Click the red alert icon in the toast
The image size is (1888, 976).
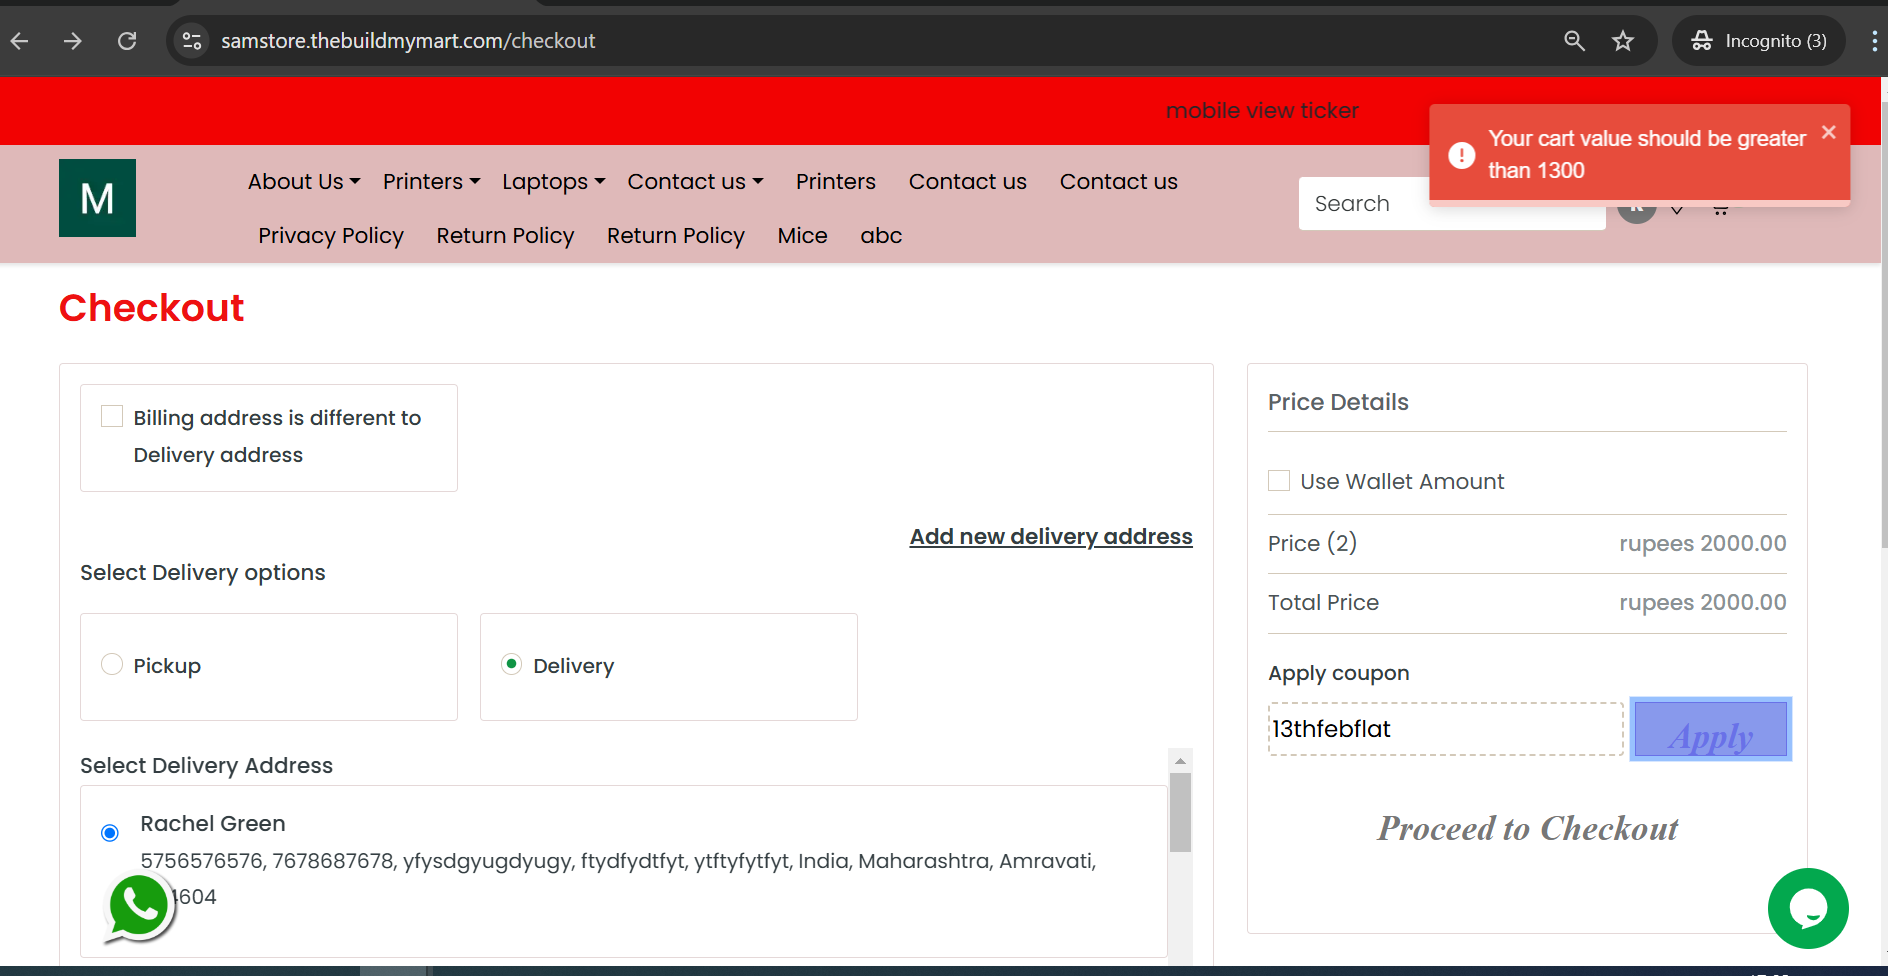1462,155
